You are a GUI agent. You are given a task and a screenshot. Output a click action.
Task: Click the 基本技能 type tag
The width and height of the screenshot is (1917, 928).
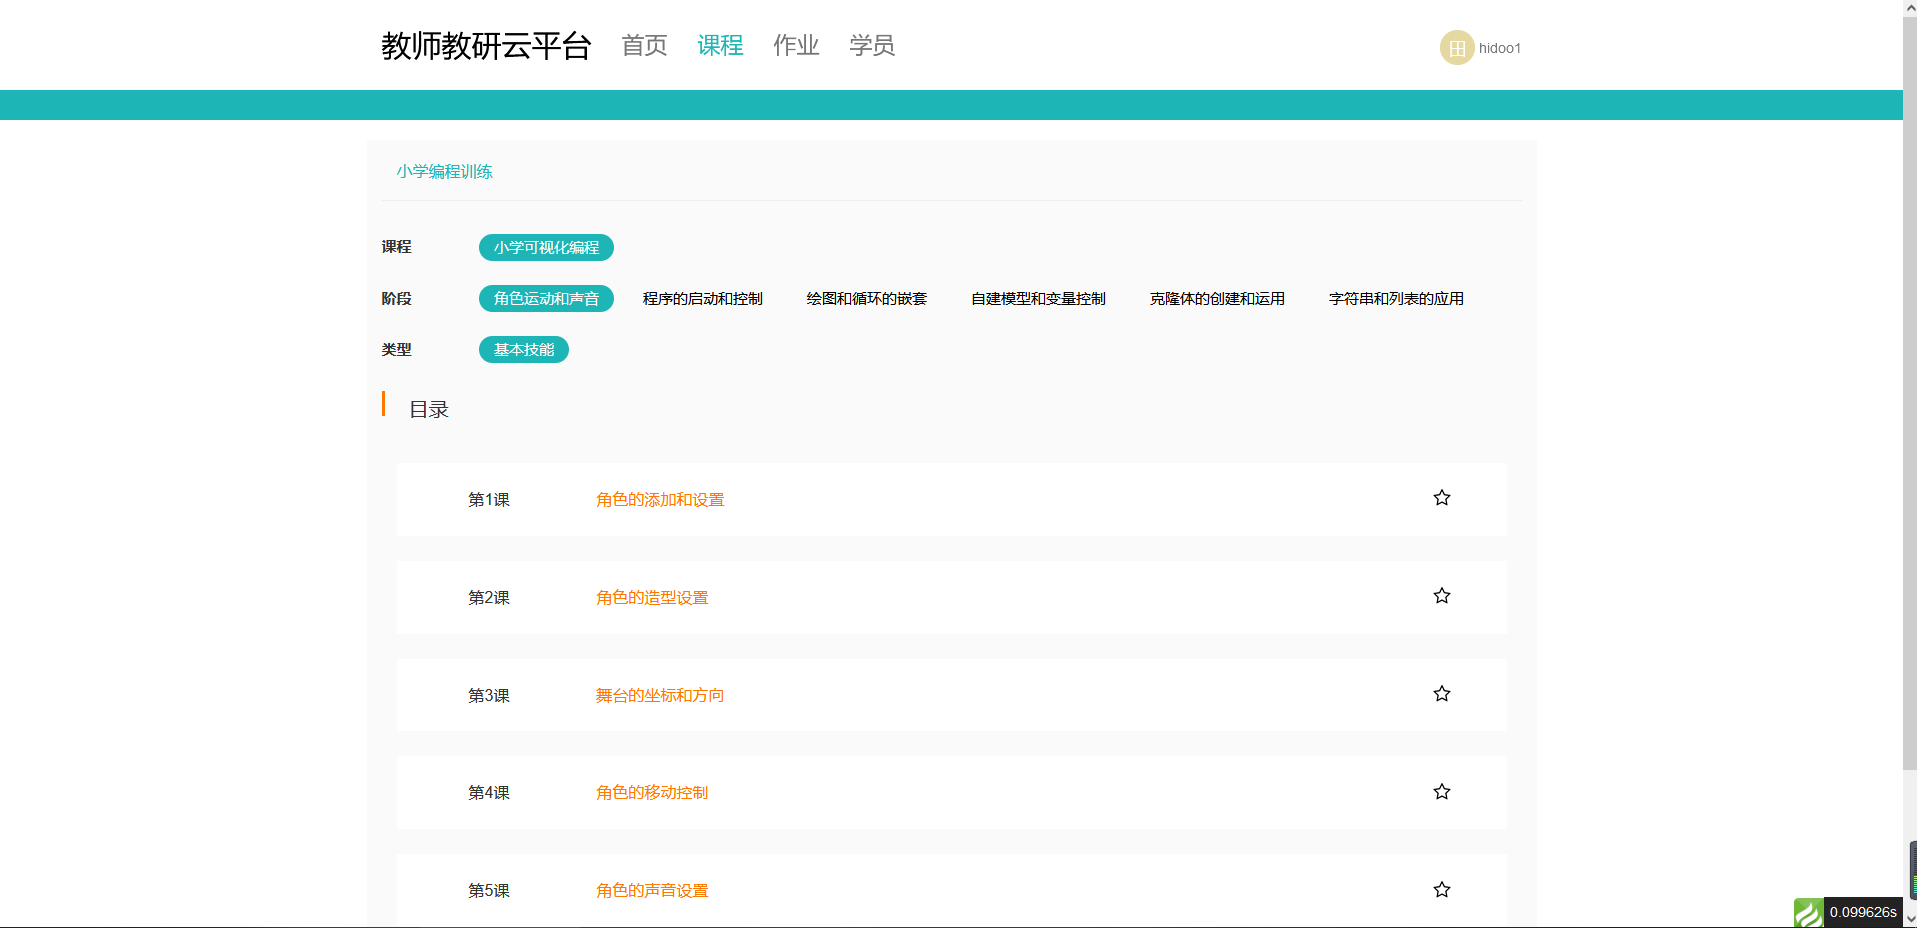523,350
